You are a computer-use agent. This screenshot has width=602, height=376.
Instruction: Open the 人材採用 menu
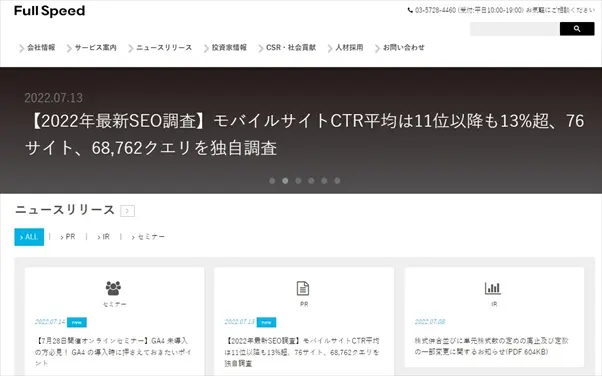[x=349, y=48]
